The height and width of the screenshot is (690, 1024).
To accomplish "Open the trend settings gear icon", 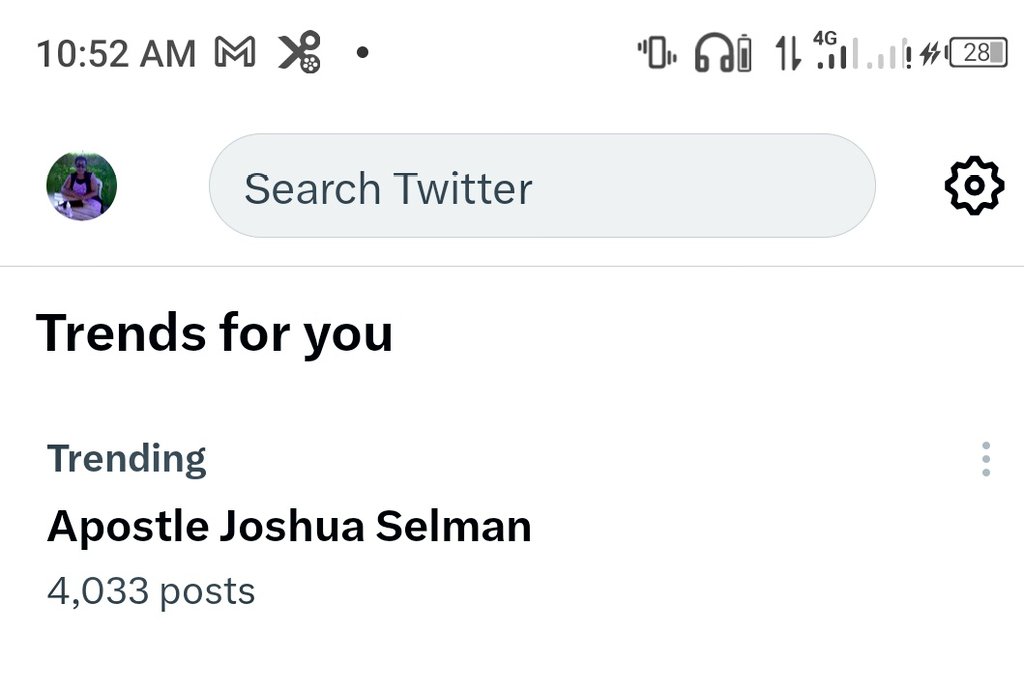I will [974, 186].
